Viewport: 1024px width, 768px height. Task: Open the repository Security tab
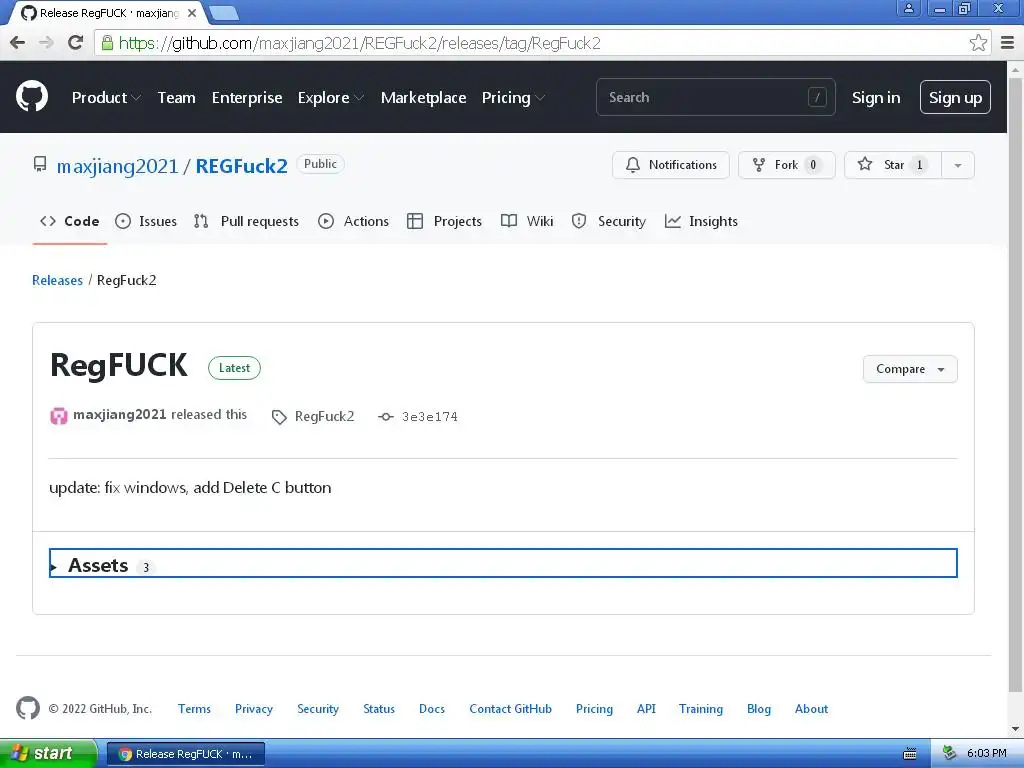point(609,221)
